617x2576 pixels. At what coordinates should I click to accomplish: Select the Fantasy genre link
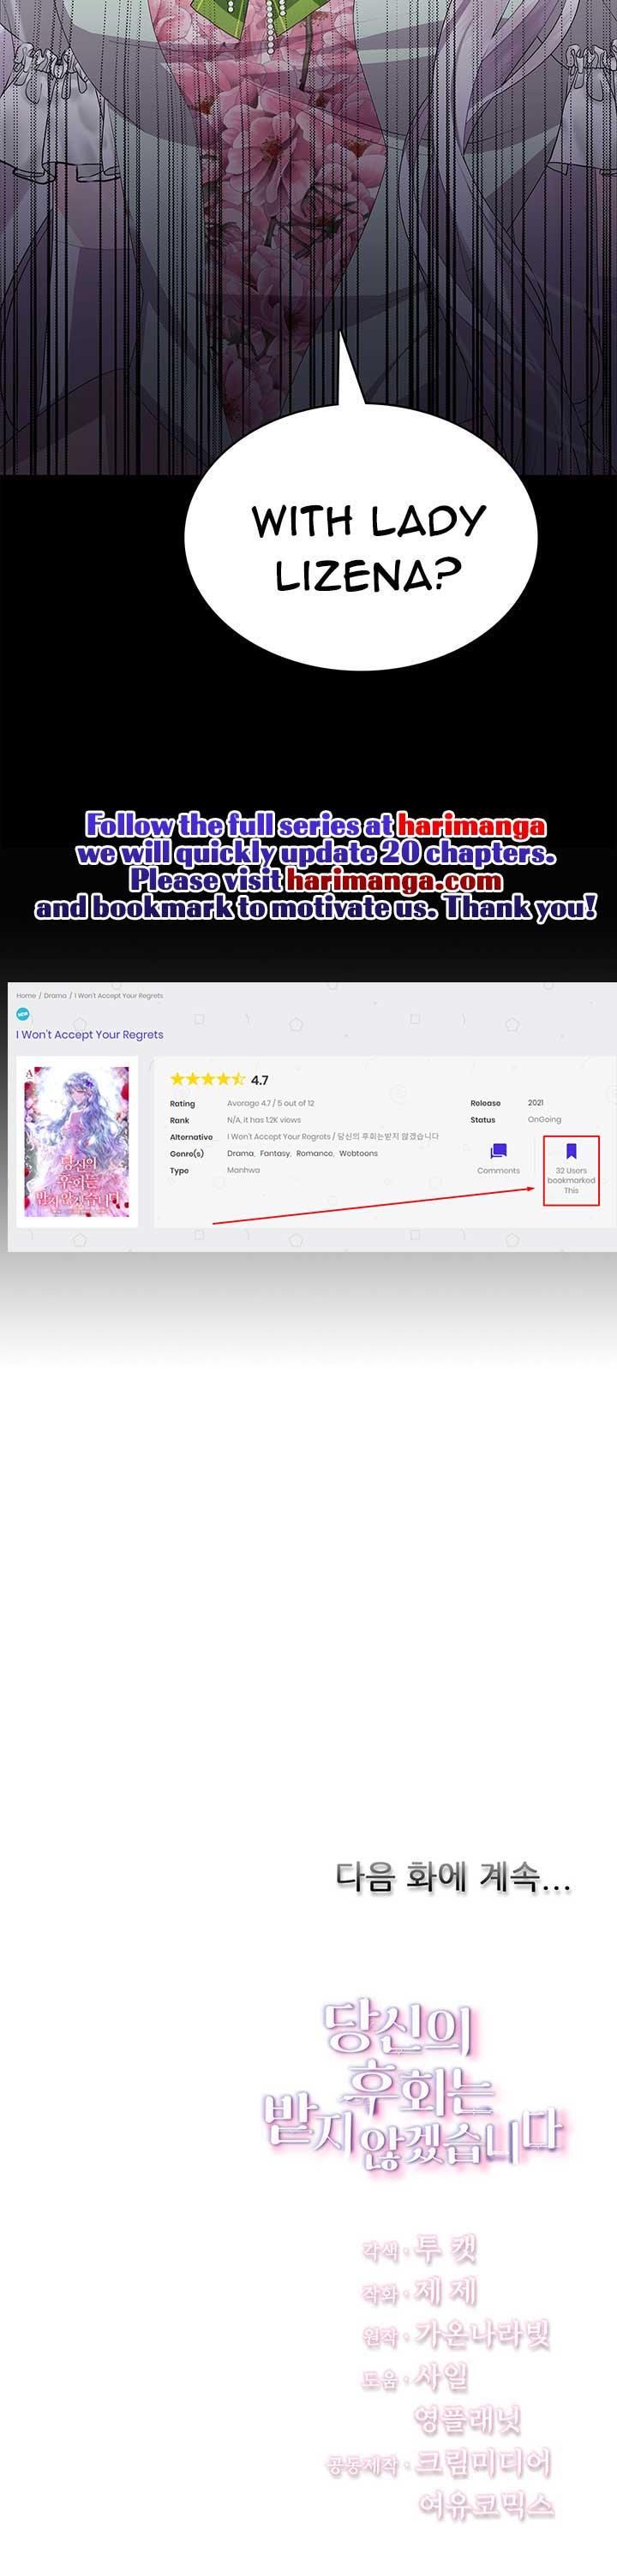[x=275, y=1153]
